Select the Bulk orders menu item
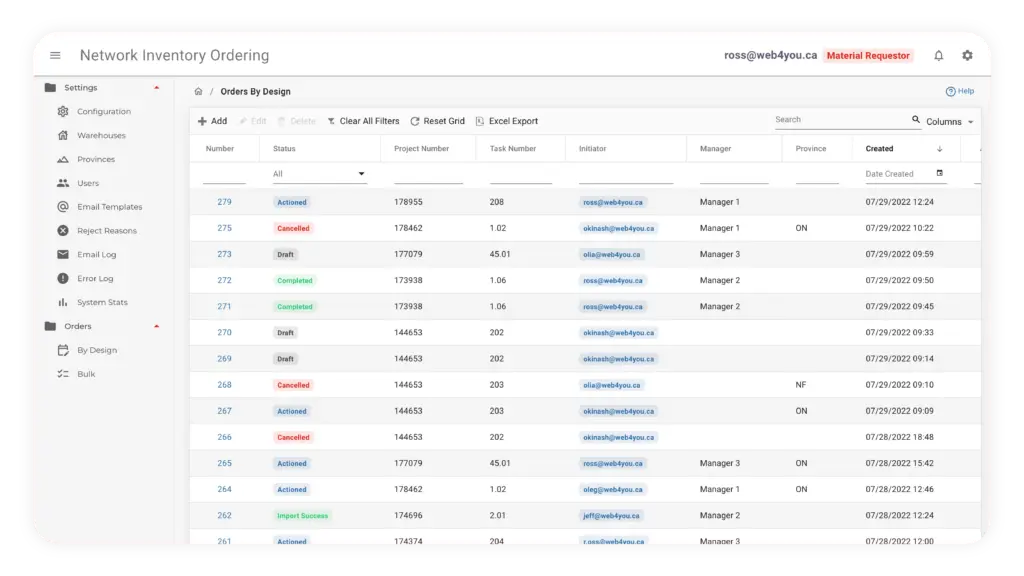 pos(86,374)
